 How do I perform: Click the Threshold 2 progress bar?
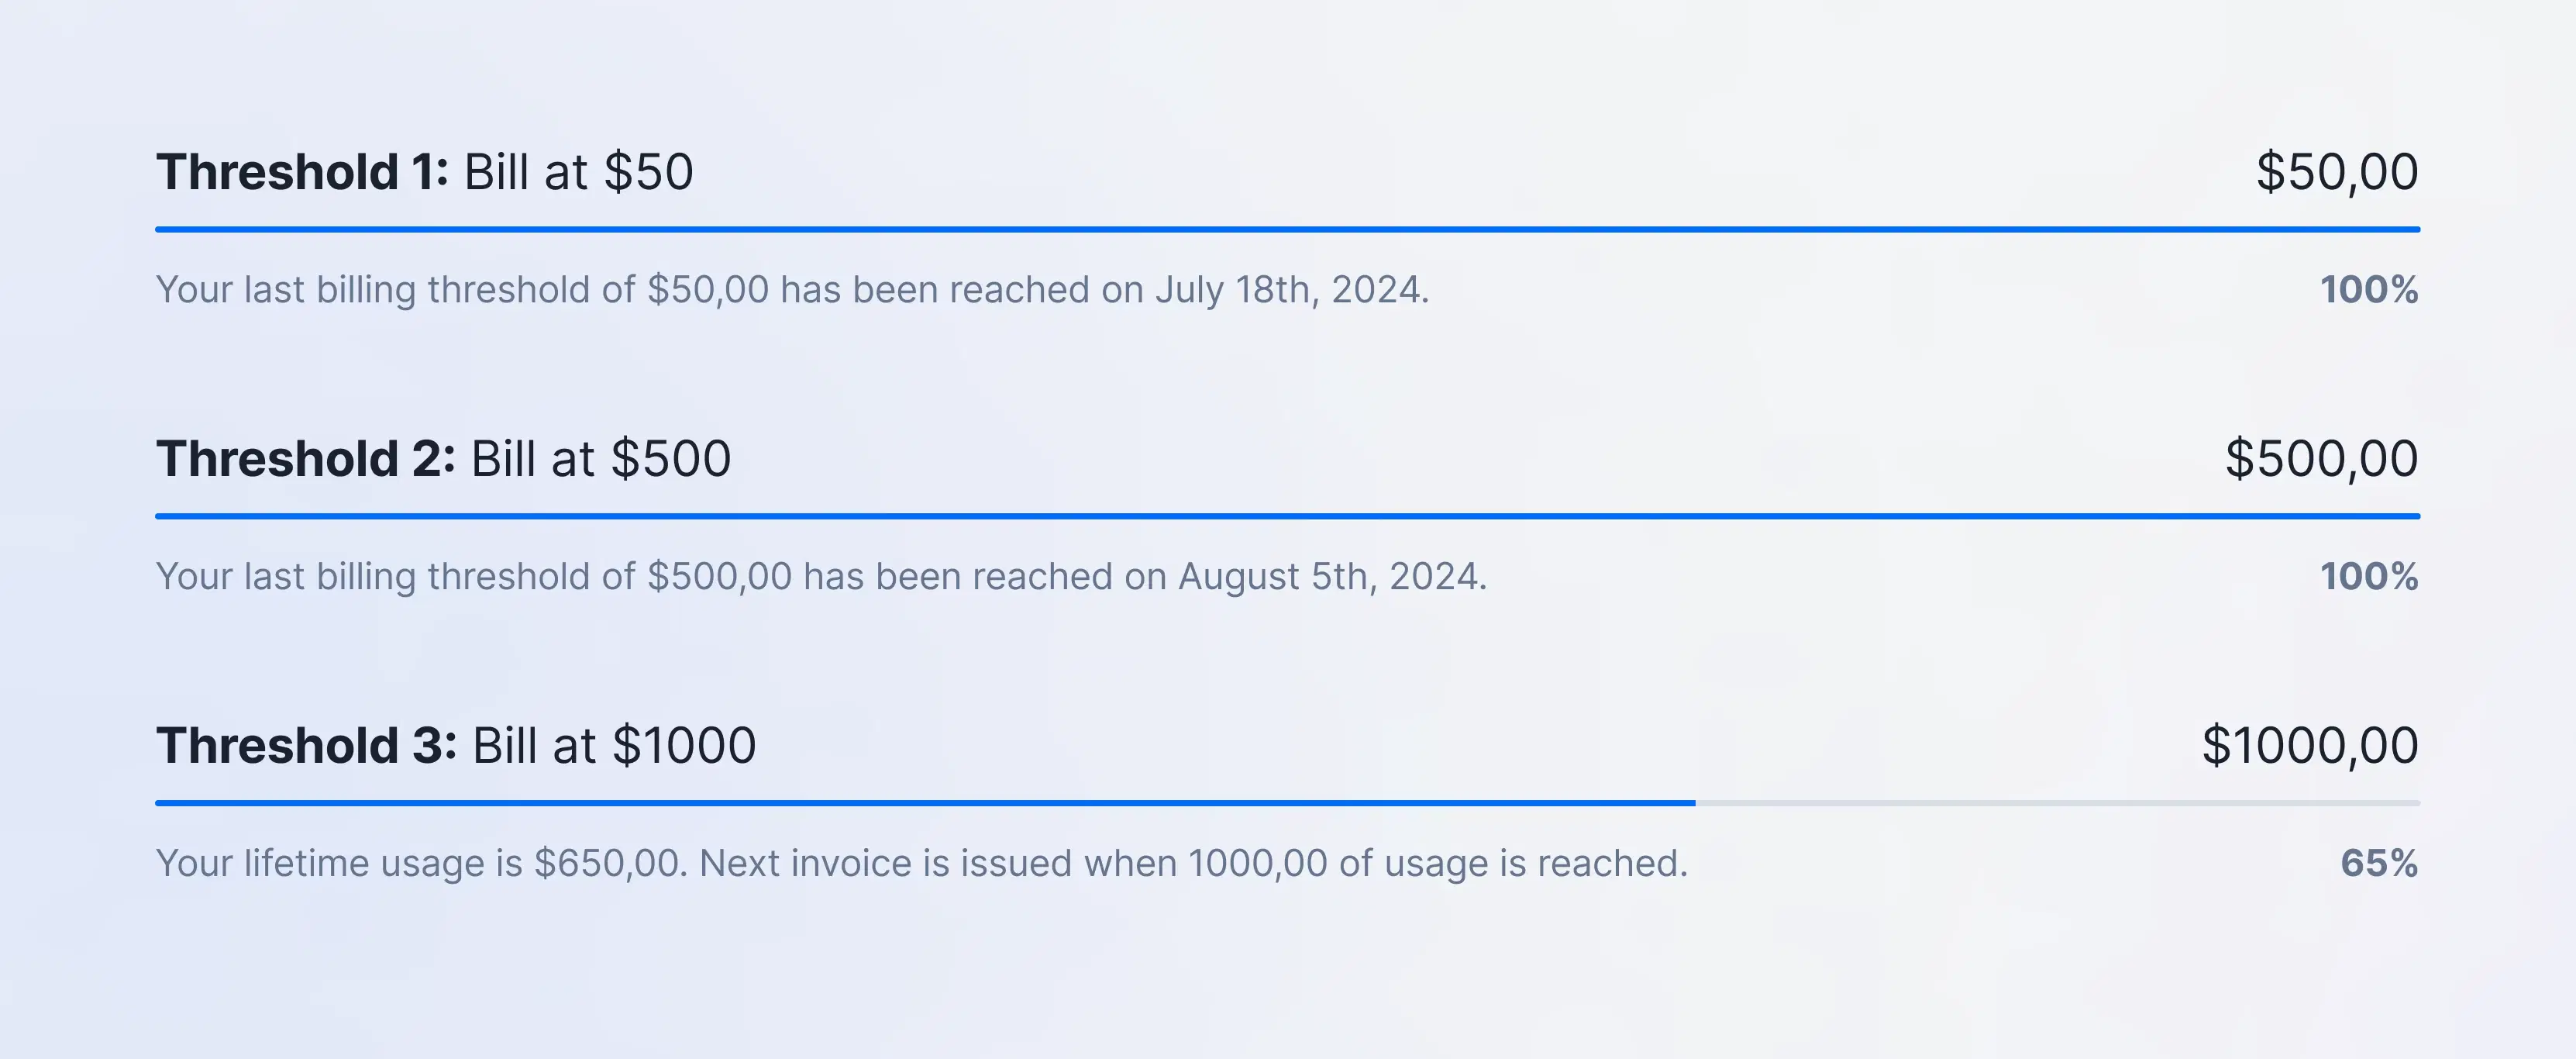(x=1287, y=516)
